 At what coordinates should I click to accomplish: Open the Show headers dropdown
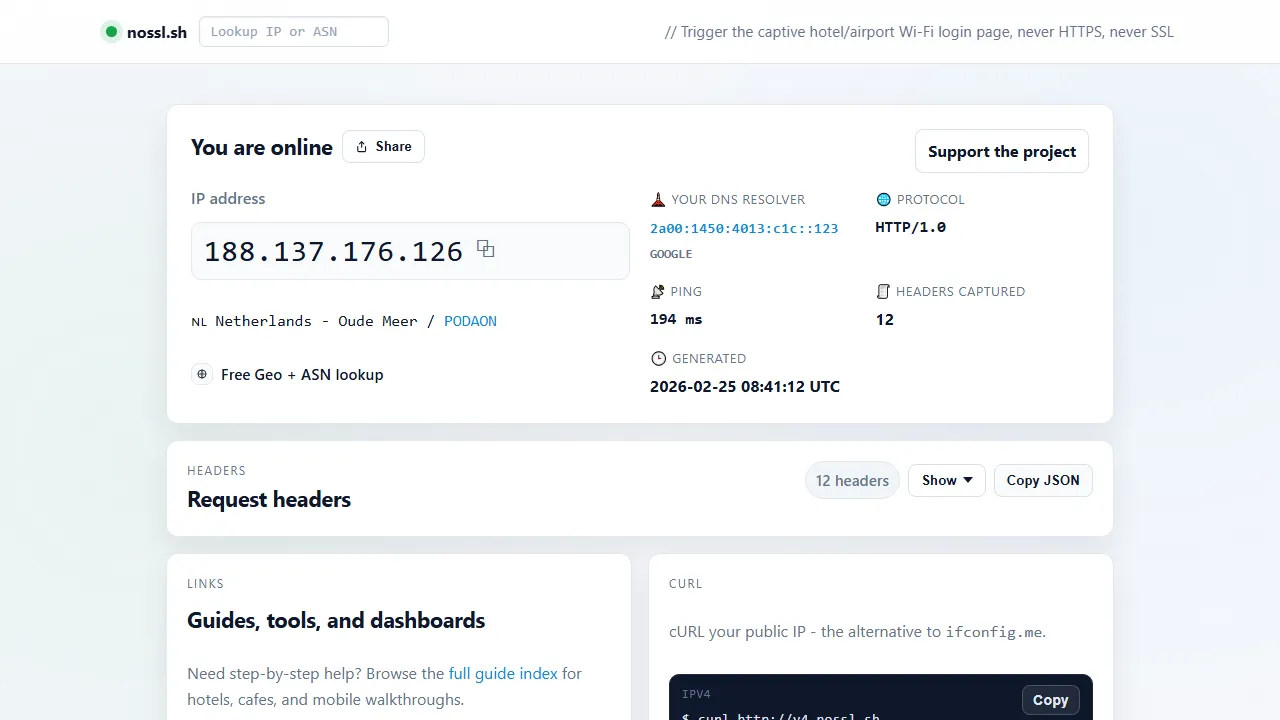946,480
